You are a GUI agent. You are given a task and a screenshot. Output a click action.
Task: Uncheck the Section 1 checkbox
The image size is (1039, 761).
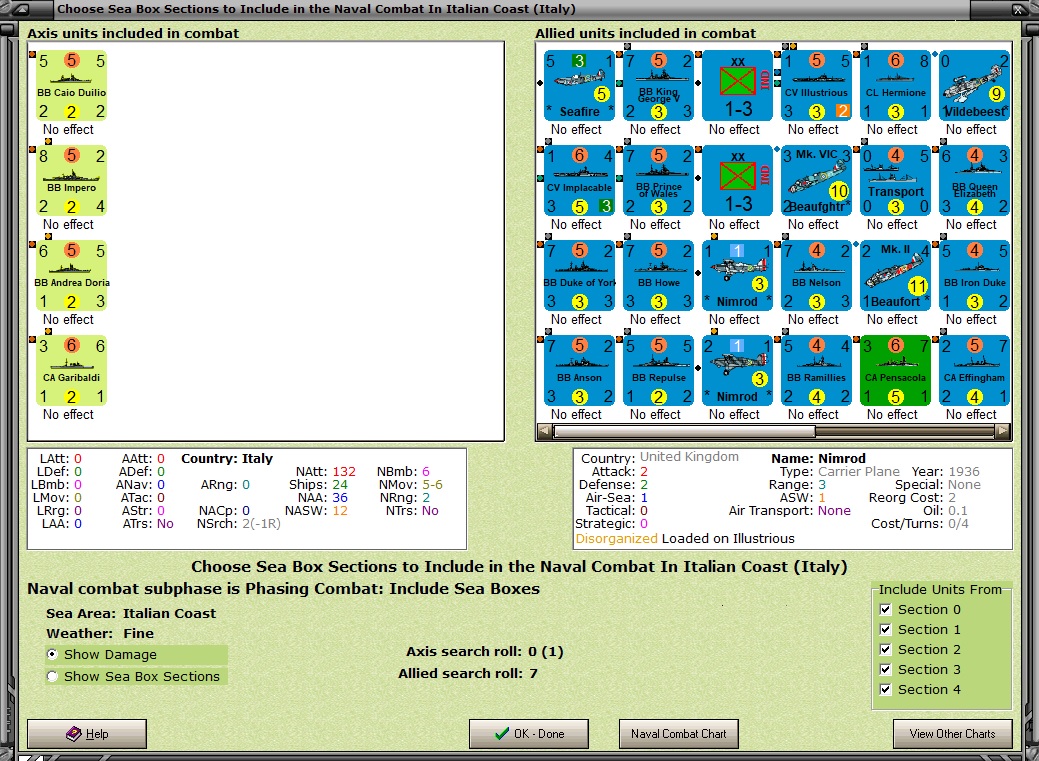[x=885, y=629]
